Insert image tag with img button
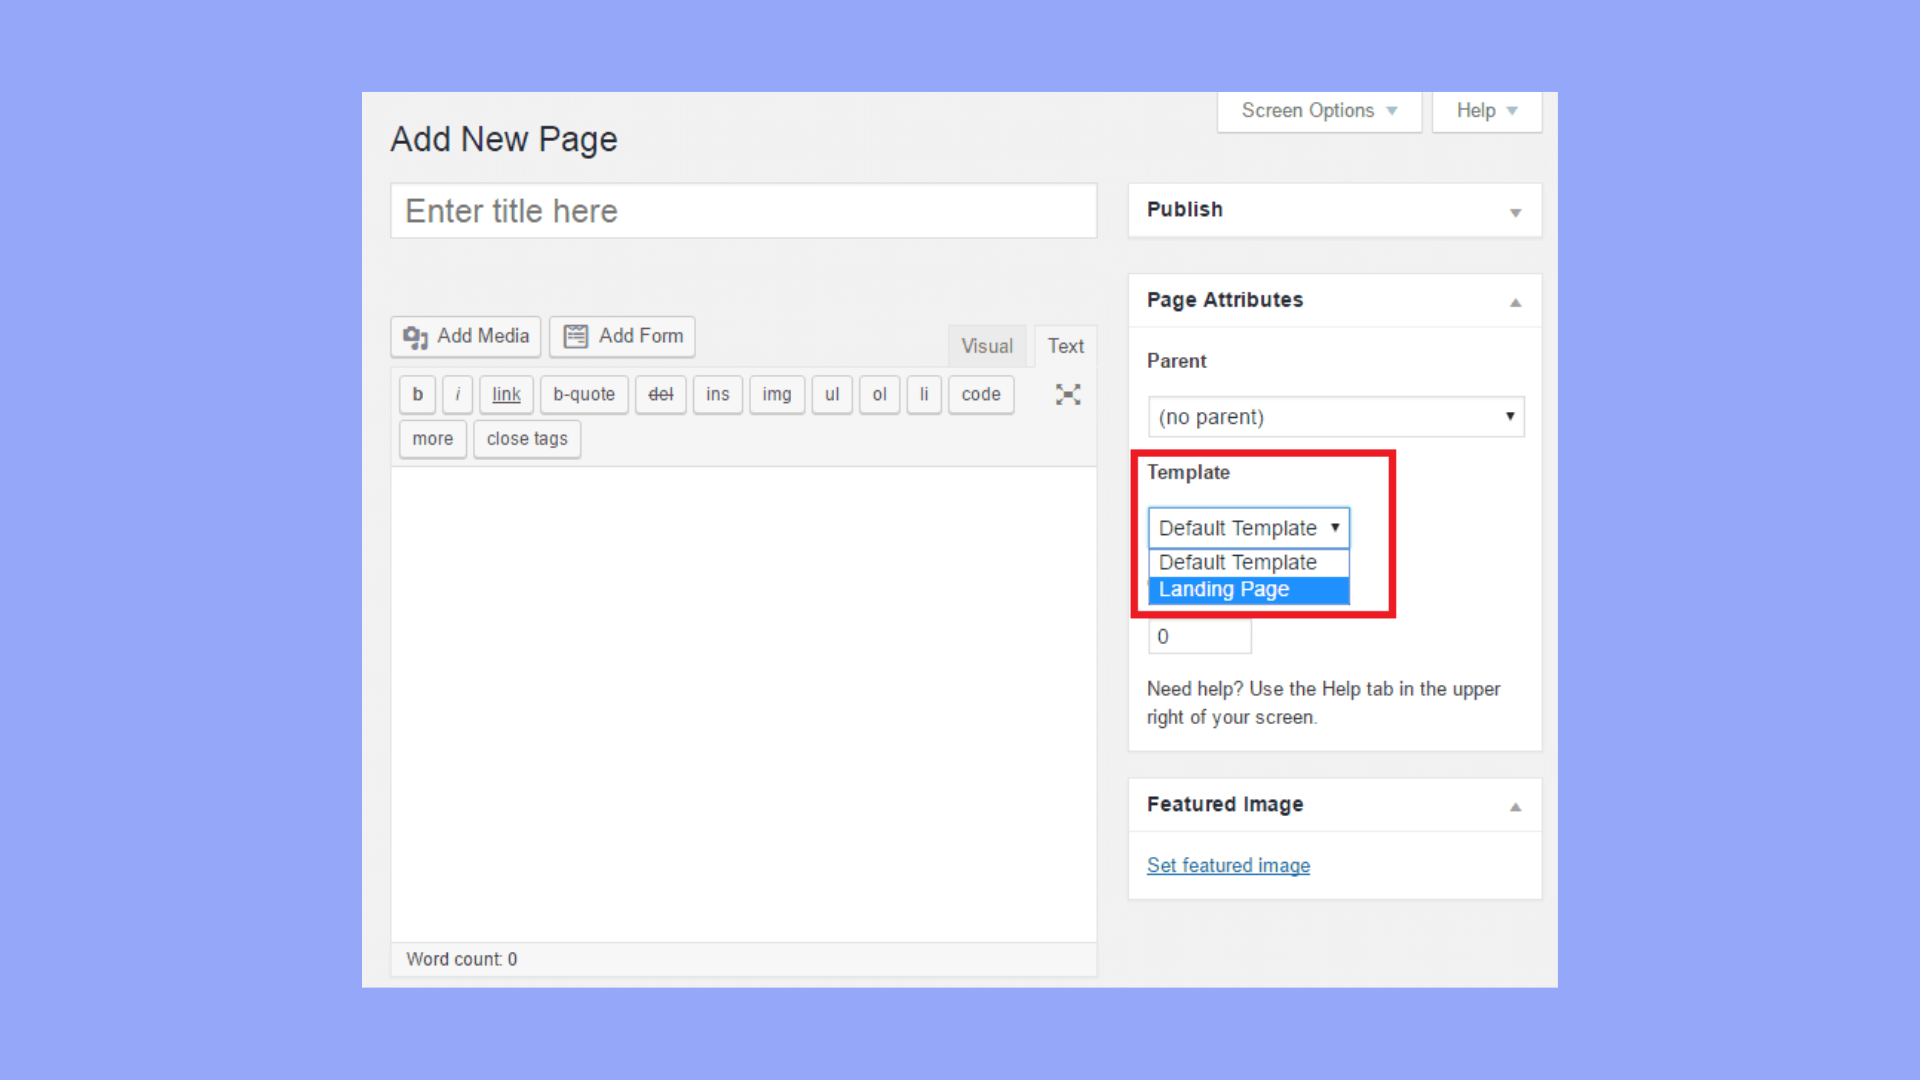The image size is (1920, 1080). tap(776, 395)
